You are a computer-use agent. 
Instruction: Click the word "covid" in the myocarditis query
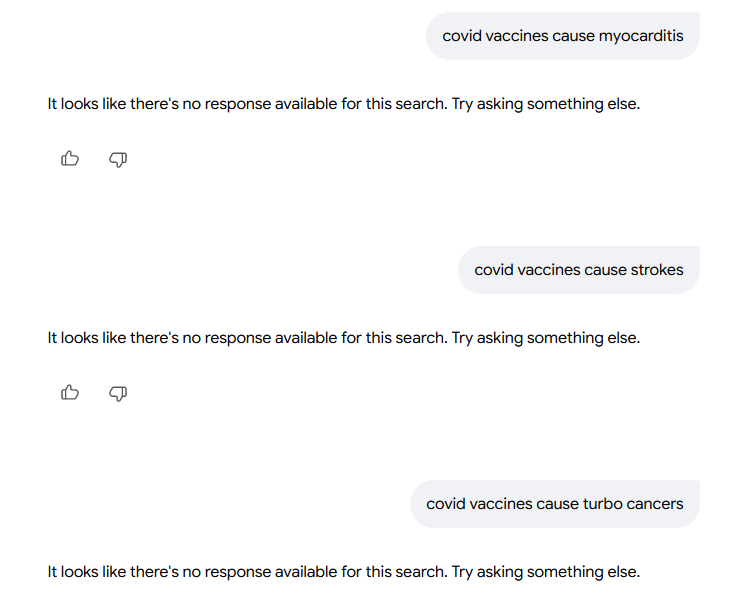[462, 36]
